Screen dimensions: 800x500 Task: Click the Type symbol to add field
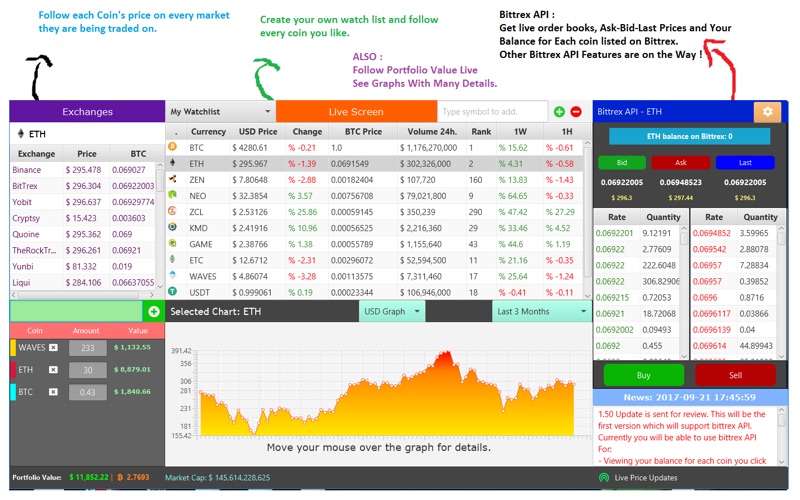492,112
